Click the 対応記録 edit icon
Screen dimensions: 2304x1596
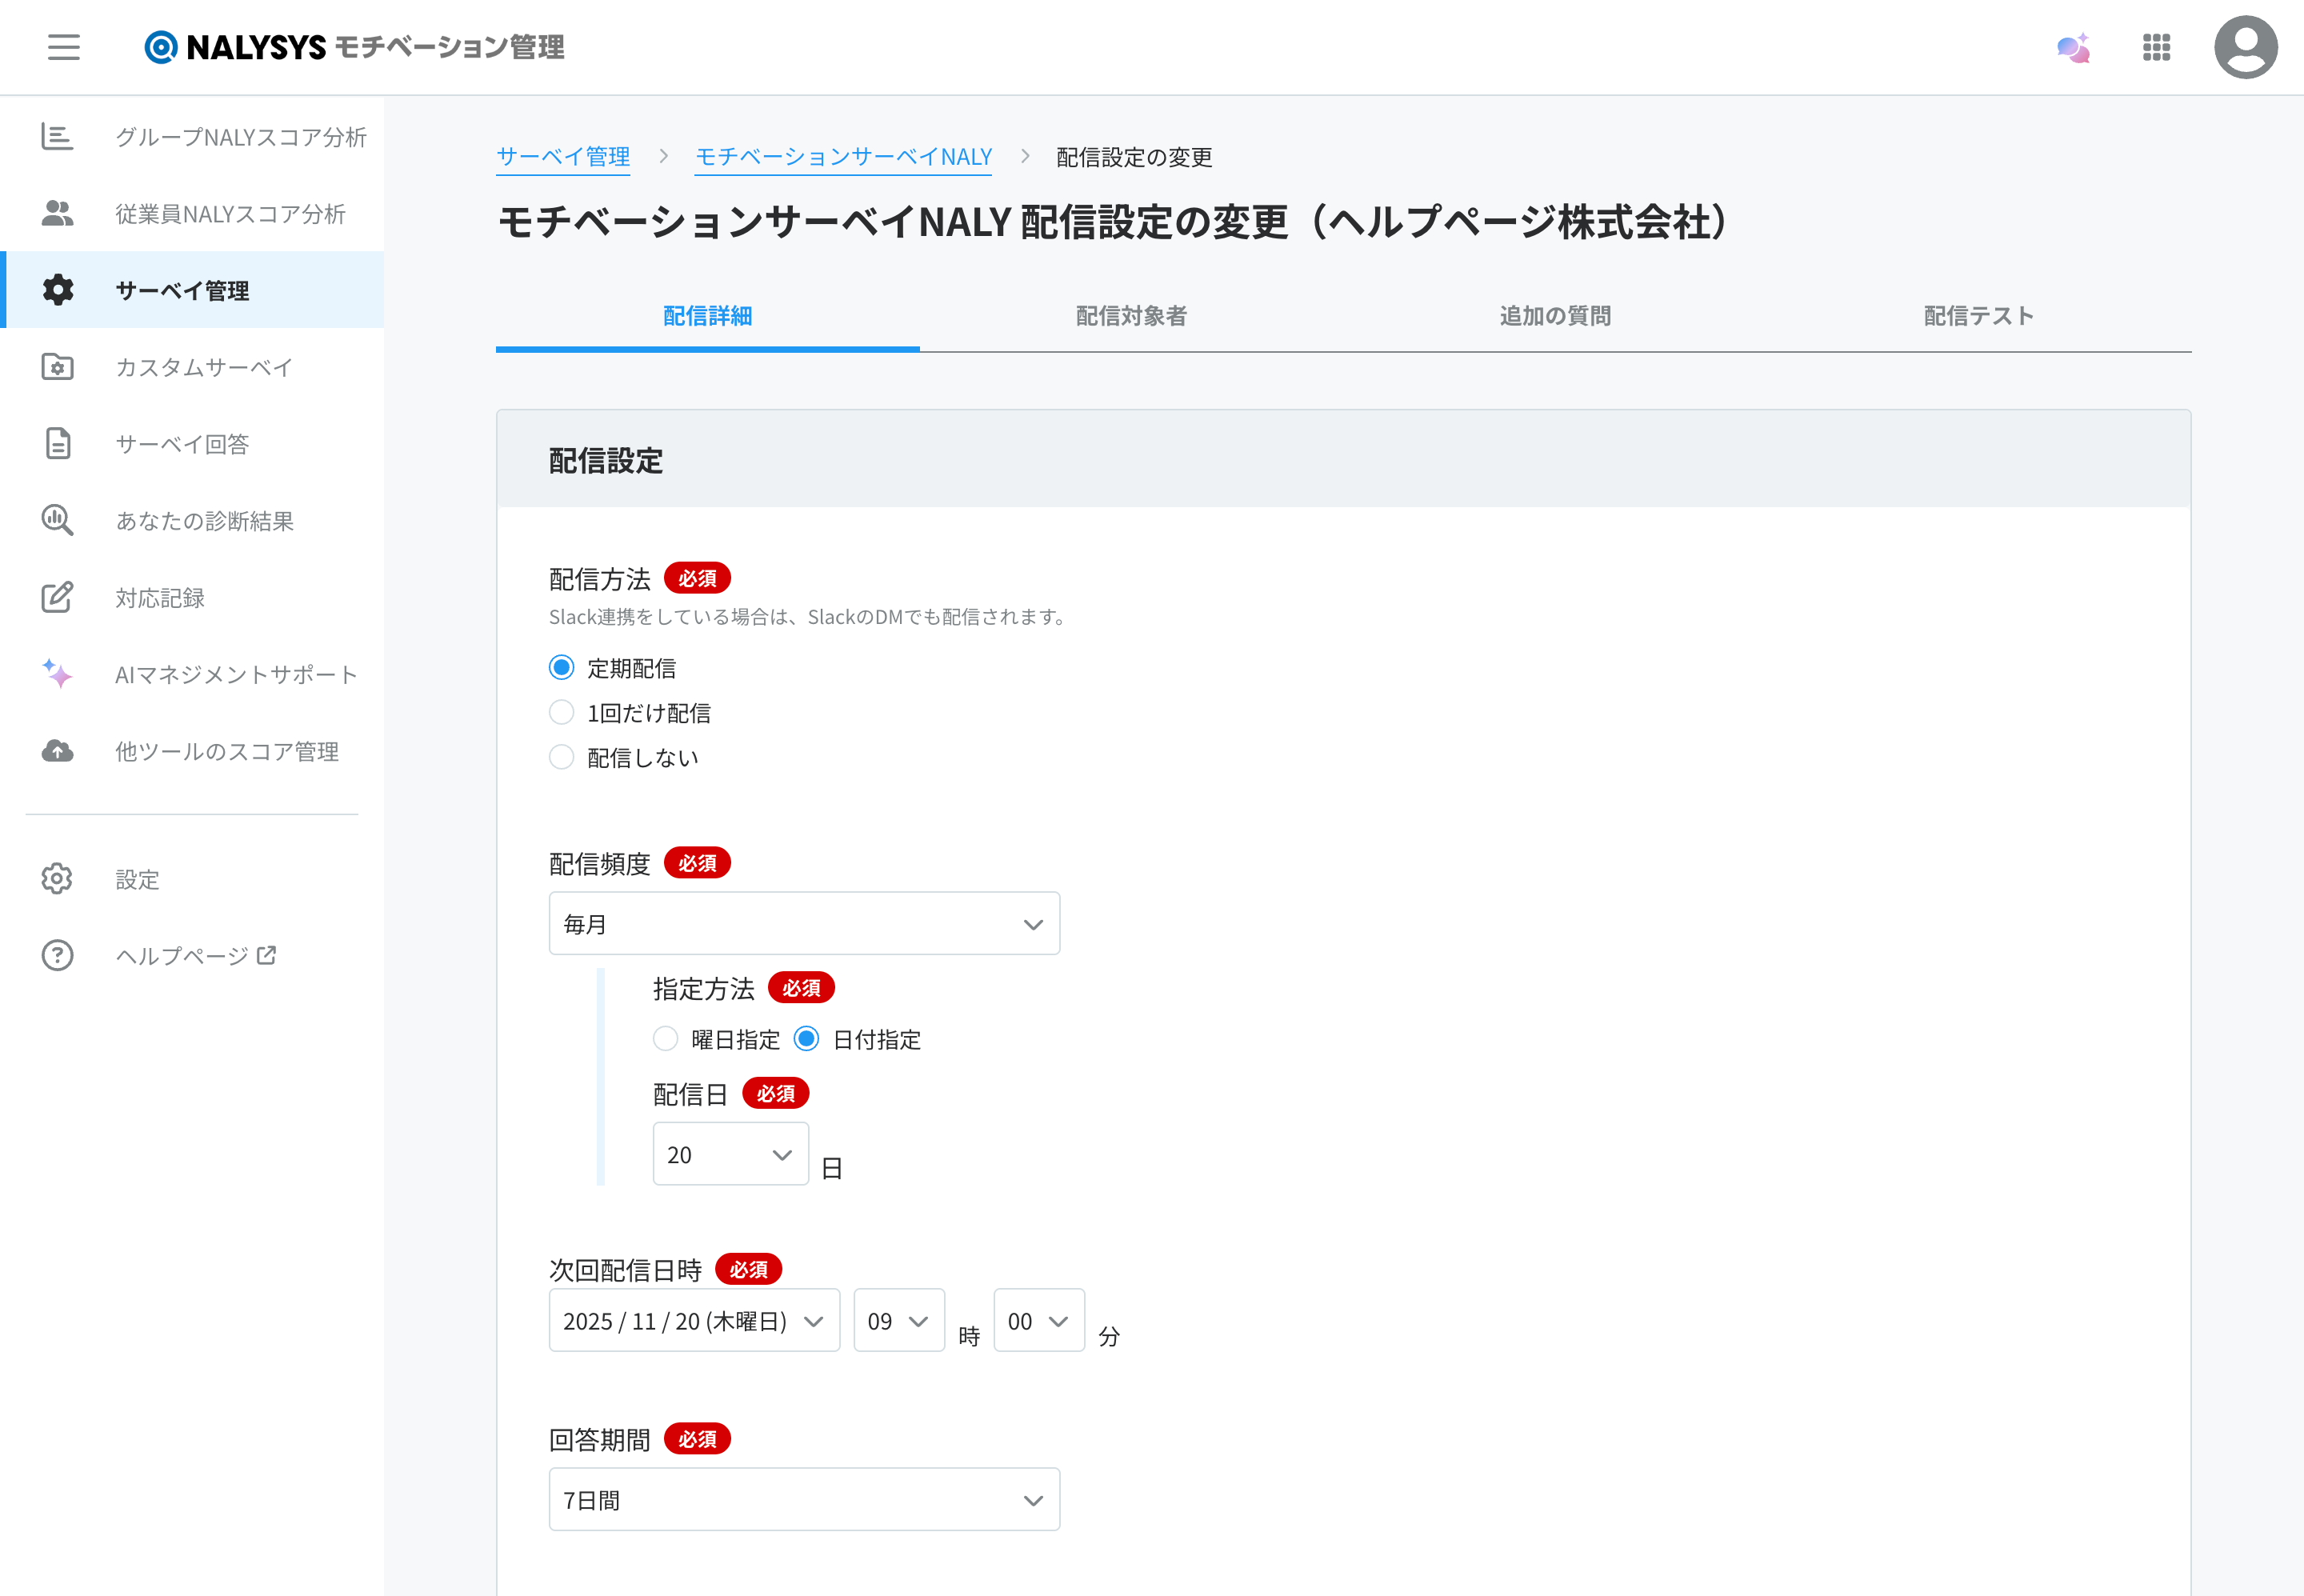(57, 597)
